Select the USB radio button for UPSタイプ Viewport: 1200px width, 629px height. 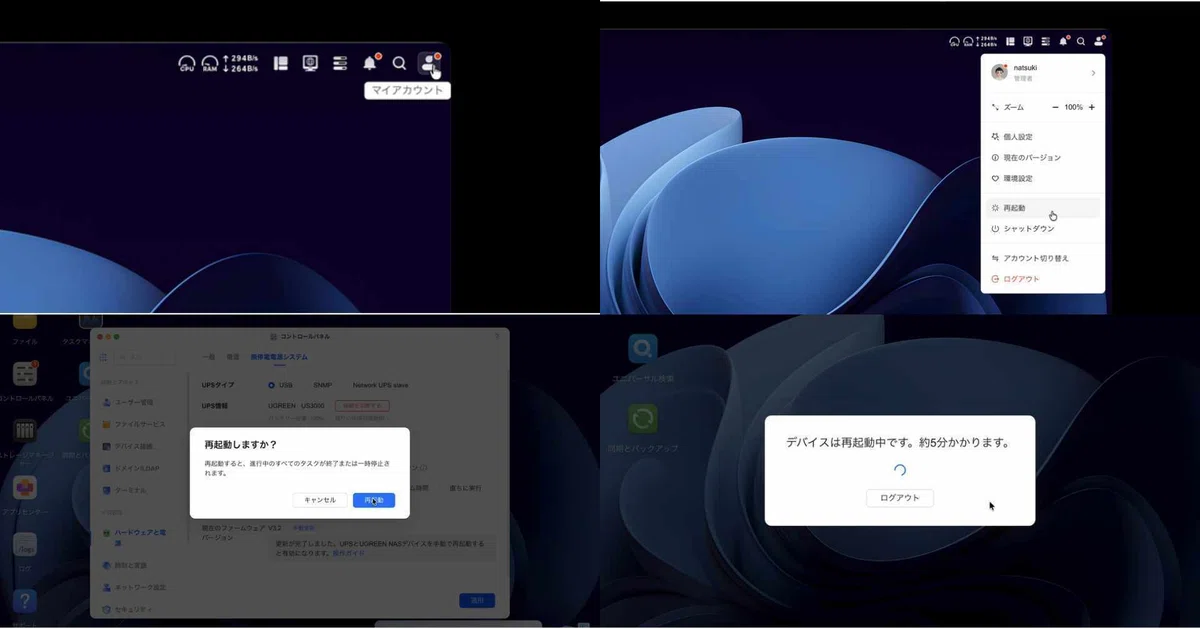tap(271, 385)
